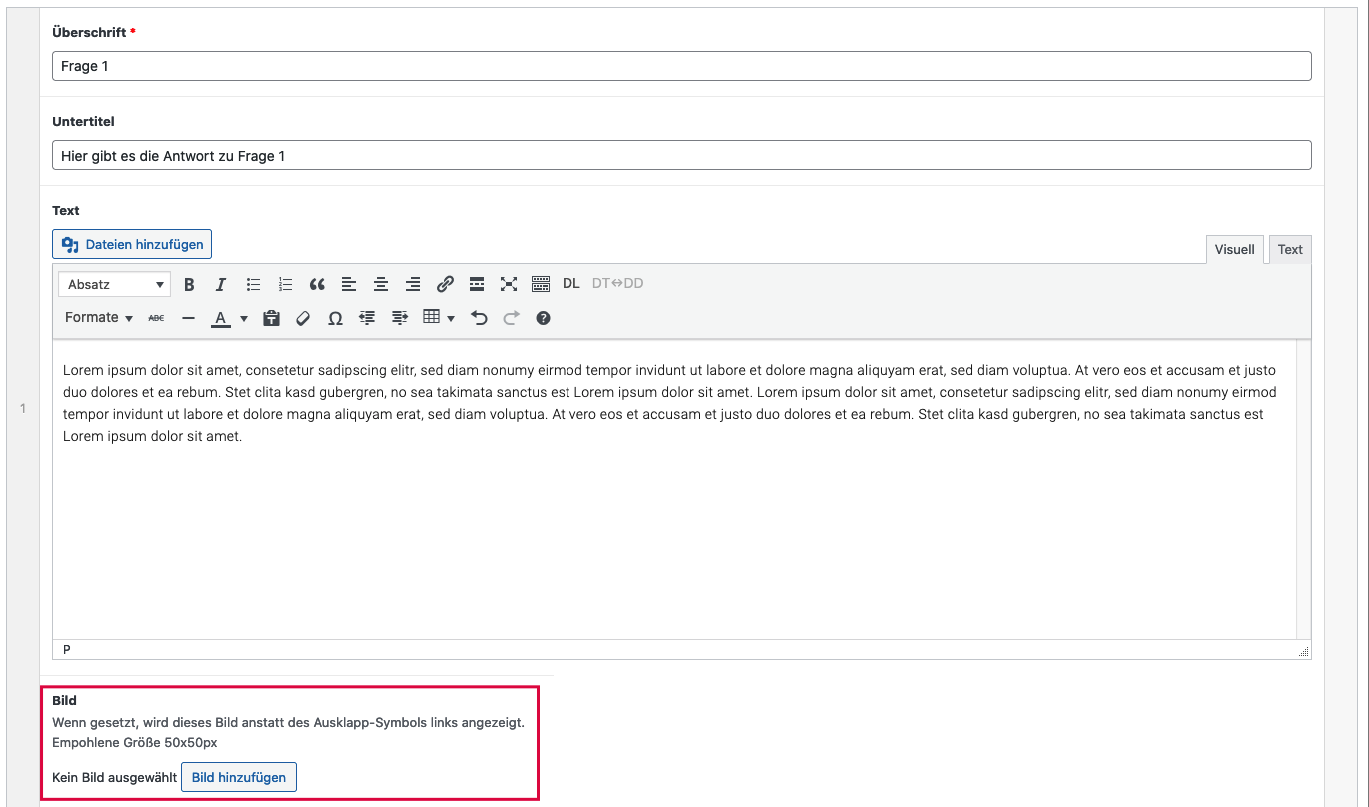Toggle the toolbar visibility icon
Screen dimensions: 1369x807
541,285
